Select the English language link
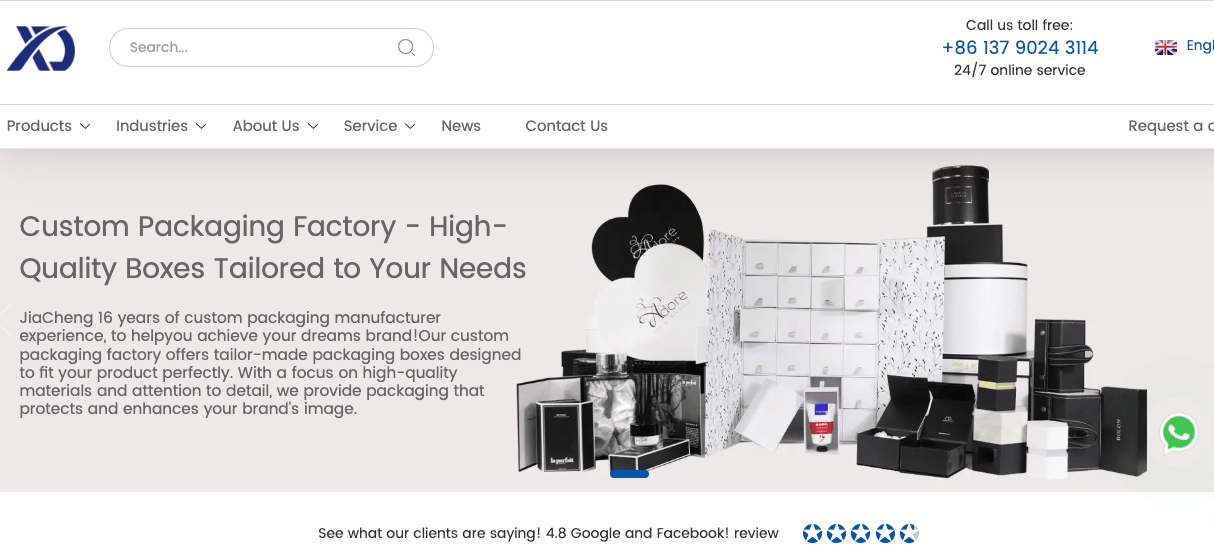 [1199, 46]
